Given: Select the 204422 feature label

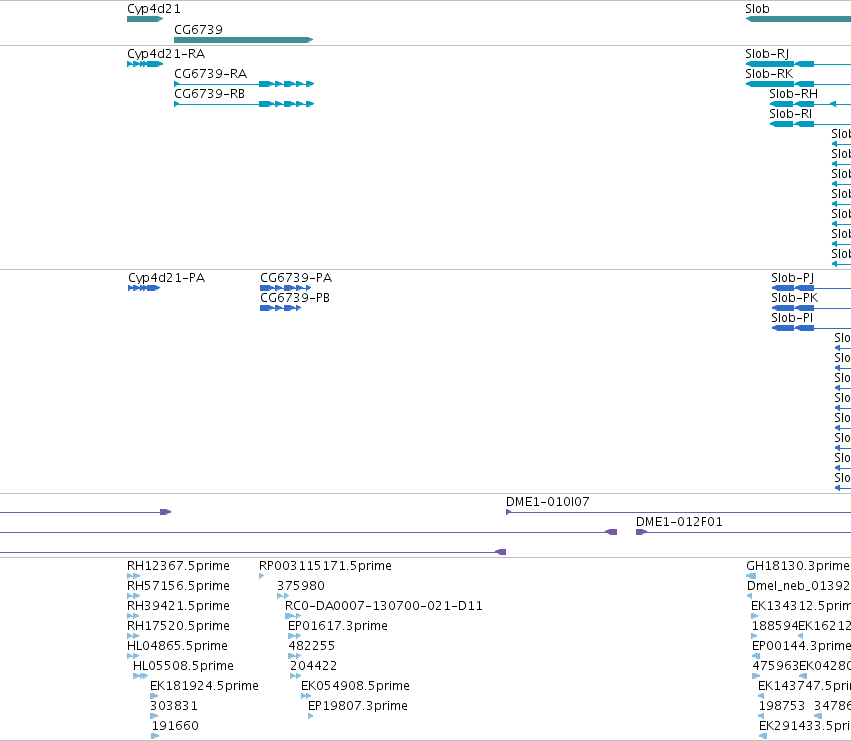Looking at the screenshot, I should point(313,666).
